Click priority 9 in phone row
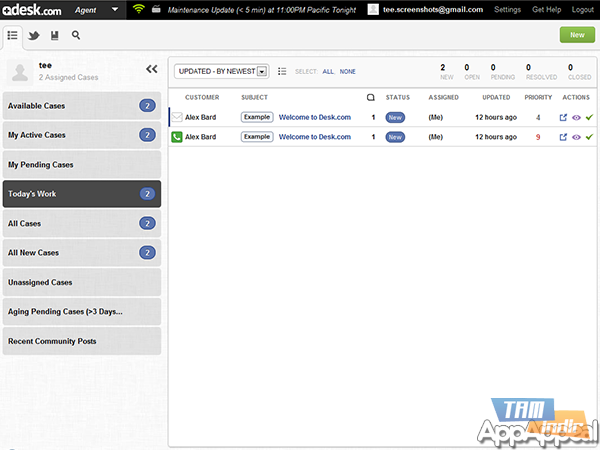The image size is (600, 450). (538, 137)
